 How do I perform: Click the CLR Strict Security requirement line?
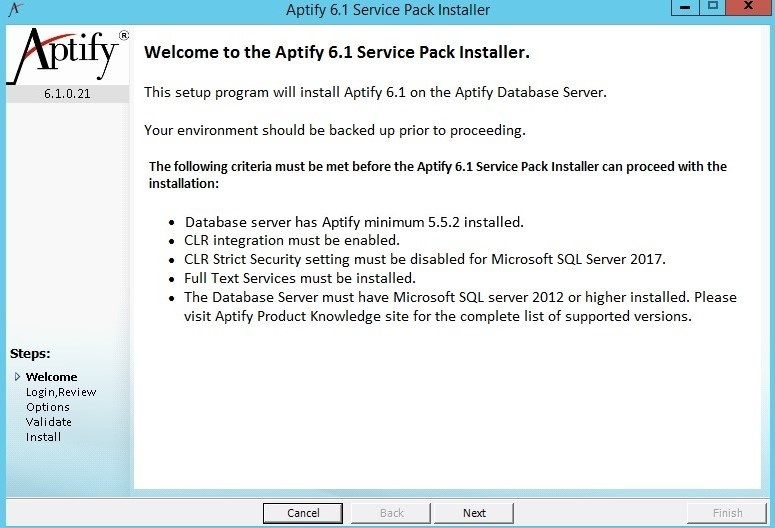(x=425, y=259)
